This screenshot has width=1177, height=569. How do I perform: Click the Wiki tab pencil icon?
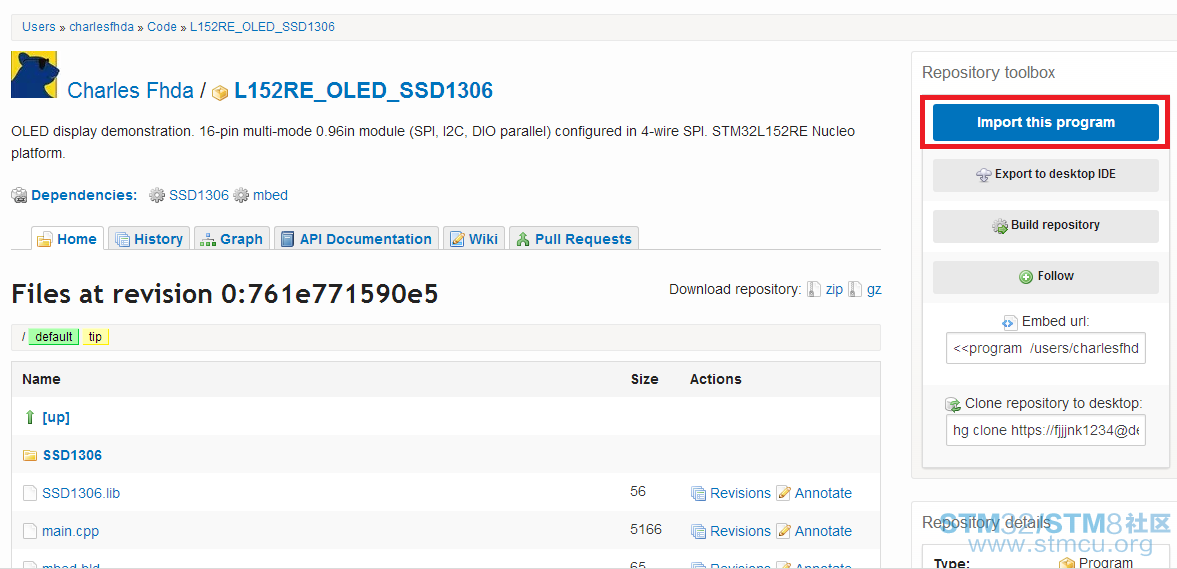tap(457, 239)
